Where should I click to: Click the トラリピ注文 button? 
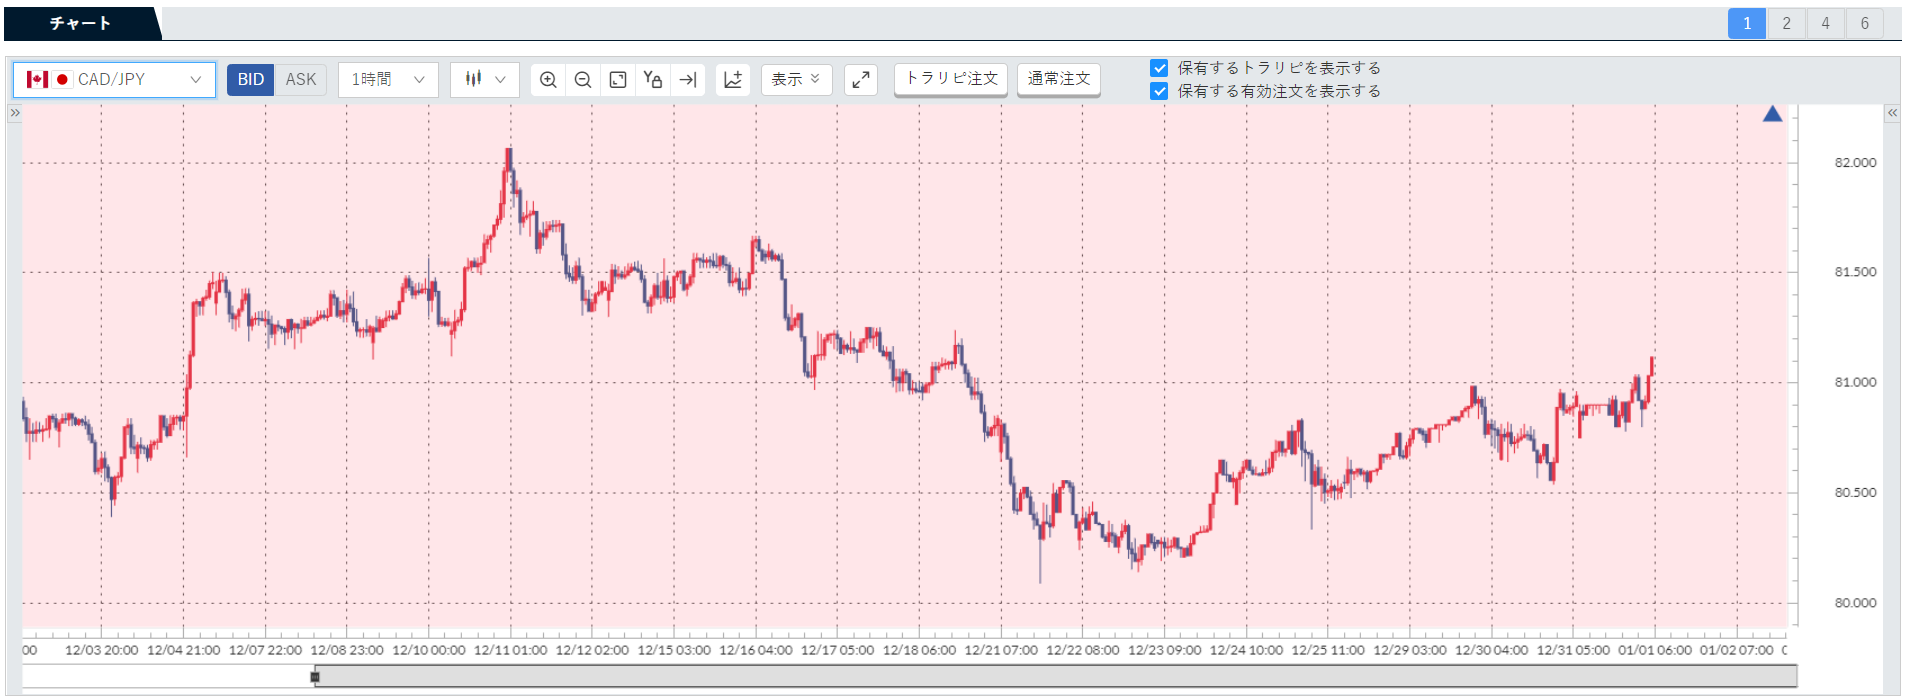951,79
